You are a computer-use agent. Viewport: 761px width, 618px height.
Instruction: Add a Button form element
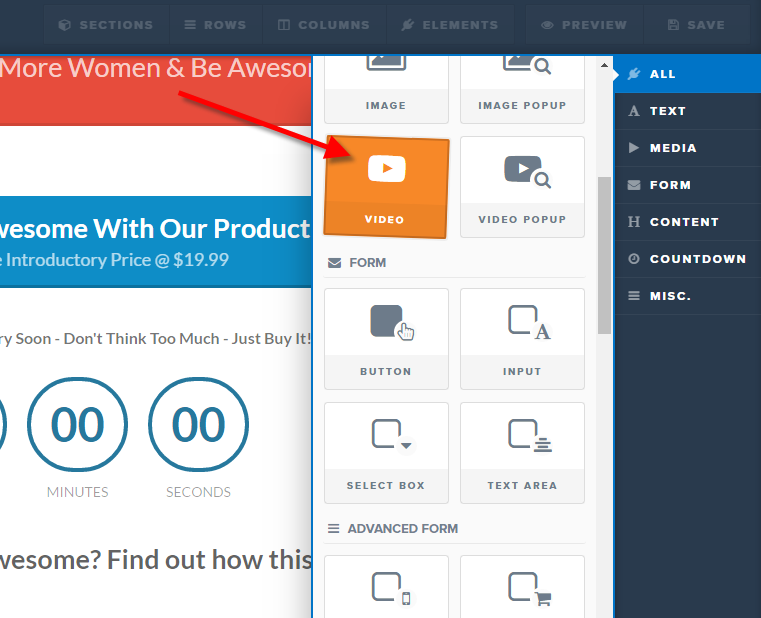click(x=386, y=339)
